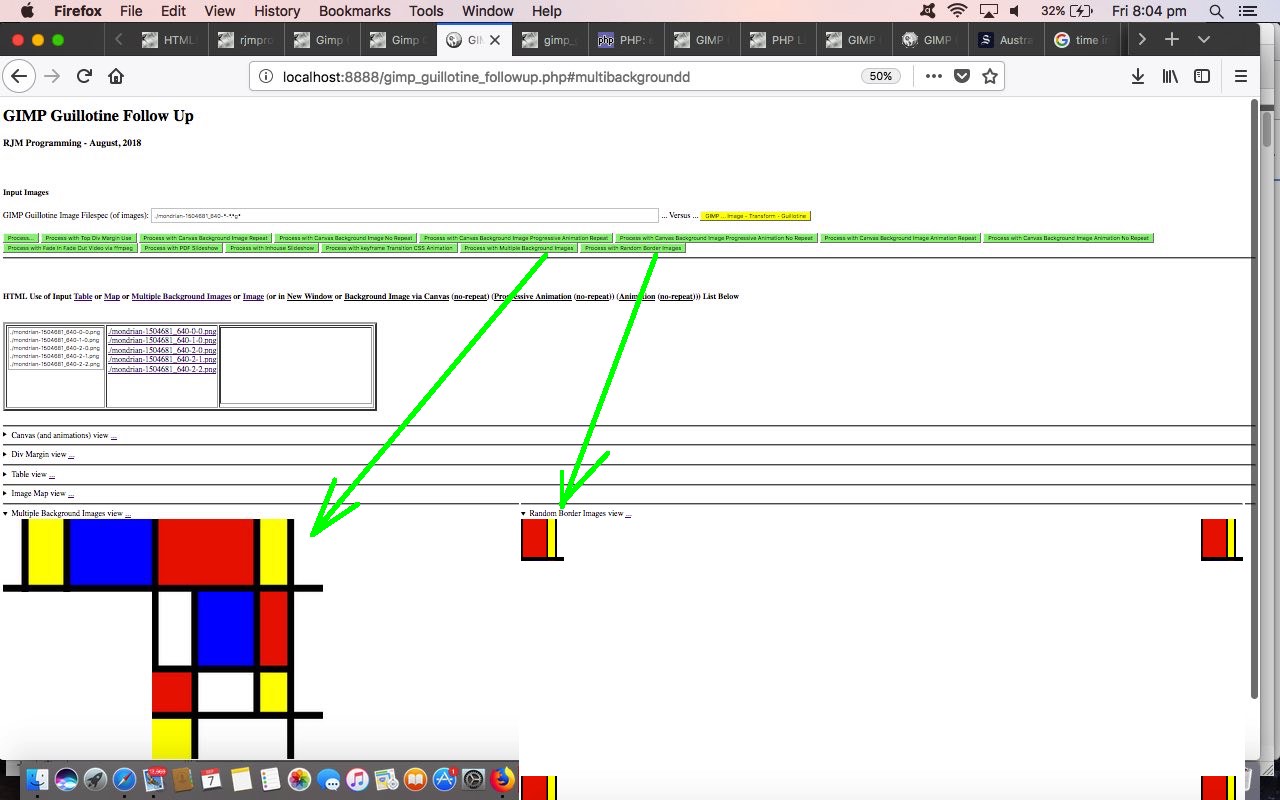Open the History menu
The image size is (1280, 800).
tap(277, 11)
